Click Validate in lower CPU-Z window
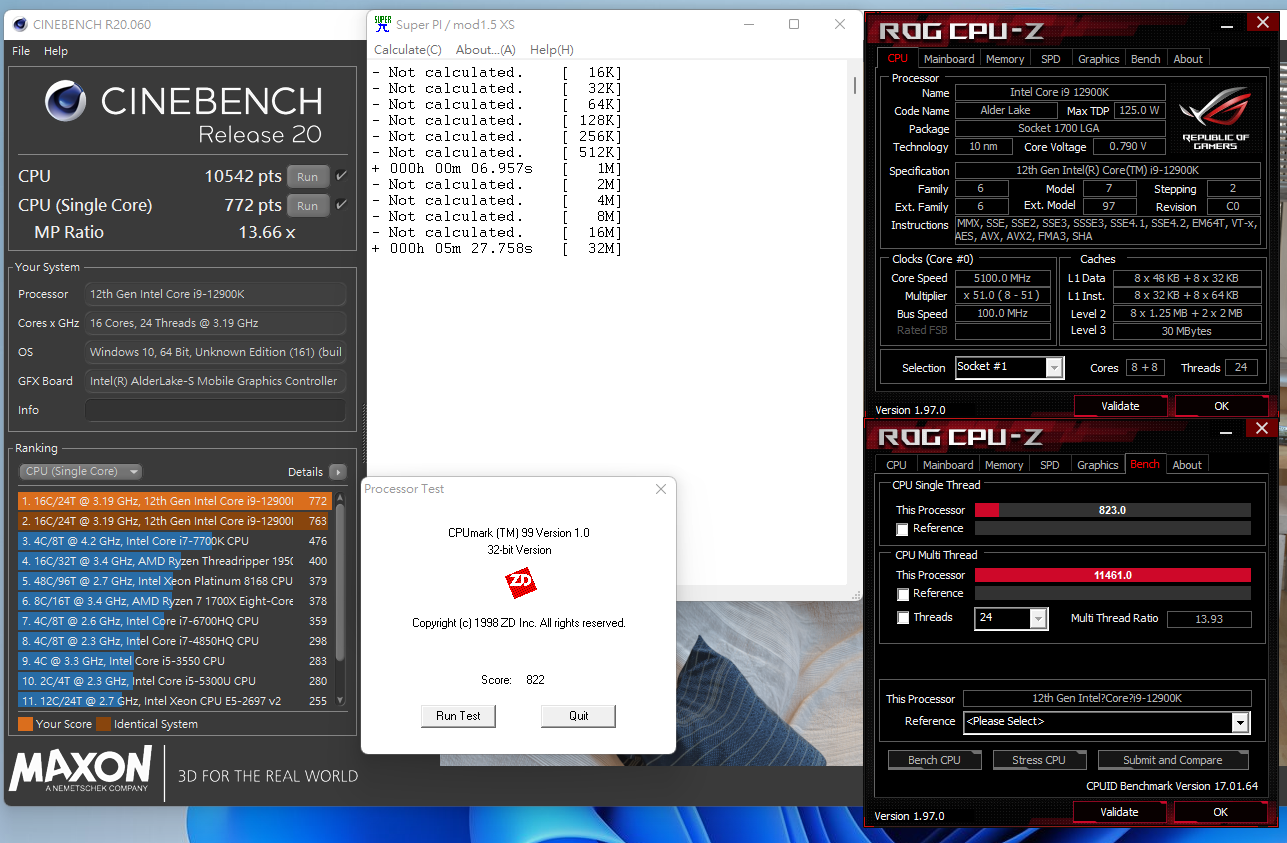This screenshot has width=1287, height=843. [x=1119, y=812]
